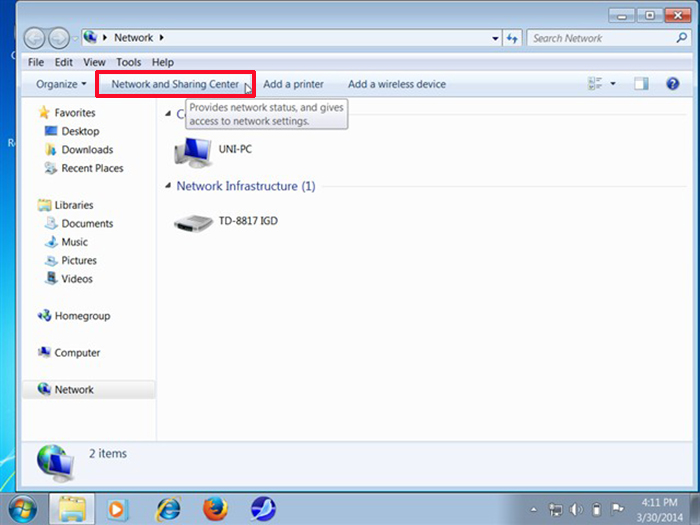The width and height of the screenshot is (700, 525).
Task: Change your view icon in toolbar
Action: [595, 83]
